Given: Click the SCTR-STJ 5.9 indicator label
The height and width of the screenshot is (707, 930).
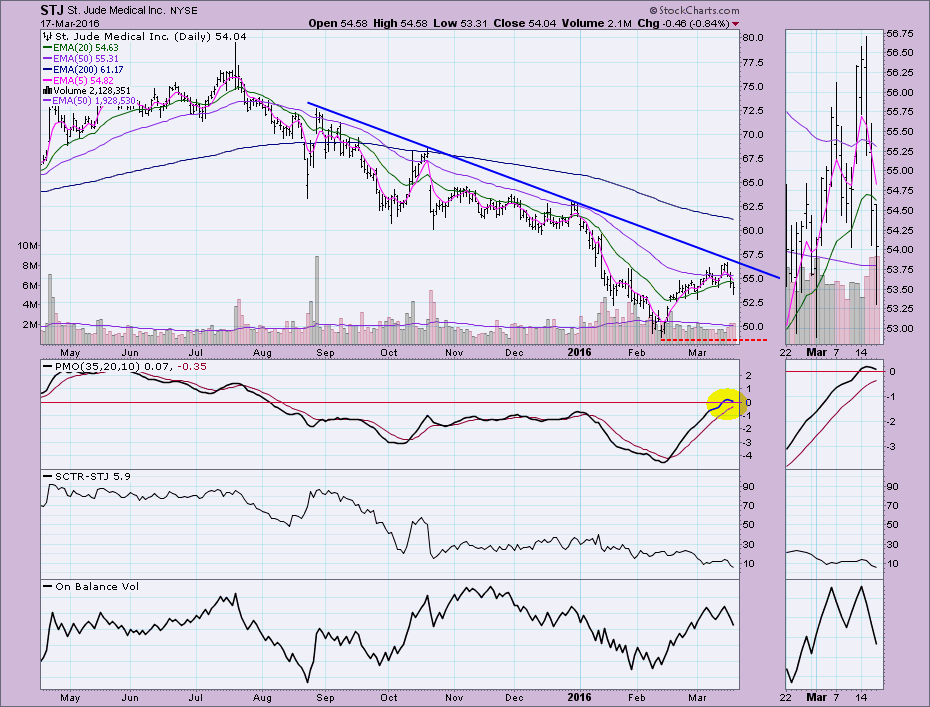Looking at the screenshot, I should [x=88, y=476].
